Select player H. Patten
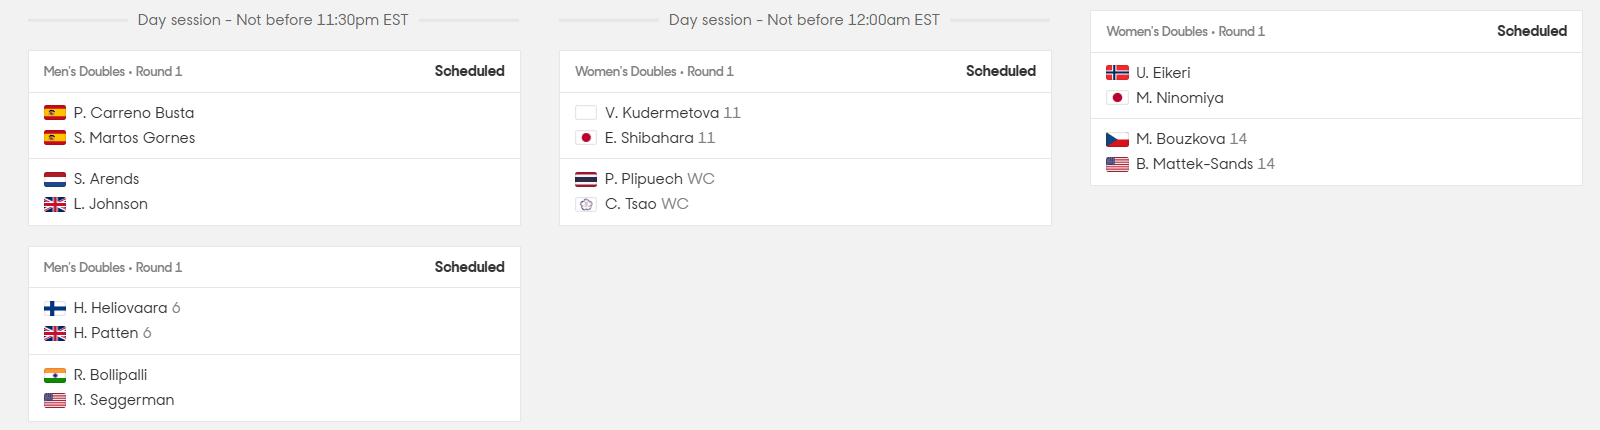Viewport: 1600px width, 430px height. (x=106, y=333)
